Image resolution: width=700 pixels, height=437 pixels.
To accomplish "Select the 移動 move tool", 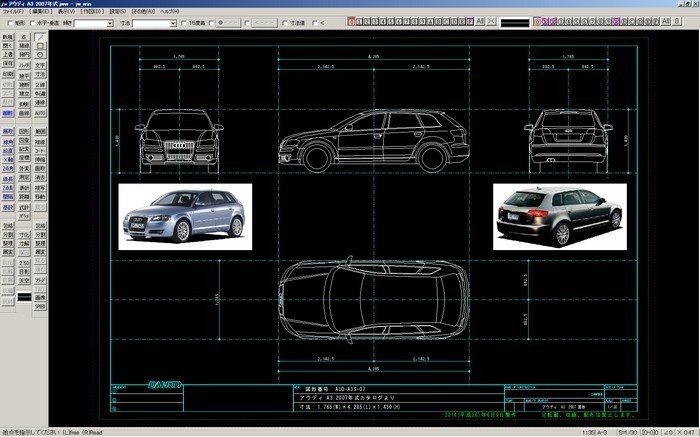I will (x=40, y=196).
